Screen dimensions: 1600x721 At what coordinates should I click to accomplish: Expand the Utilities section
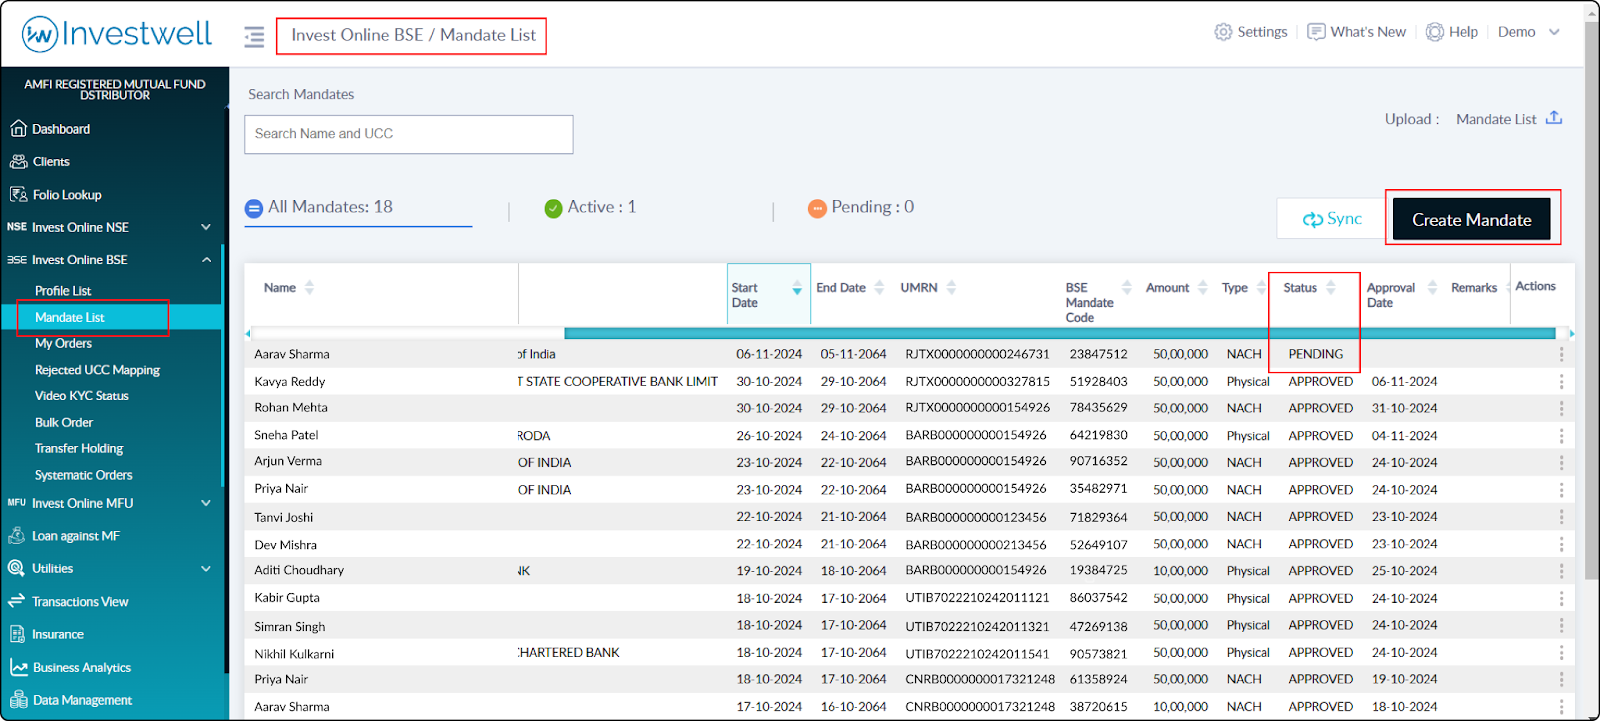[x=110, y=568]
